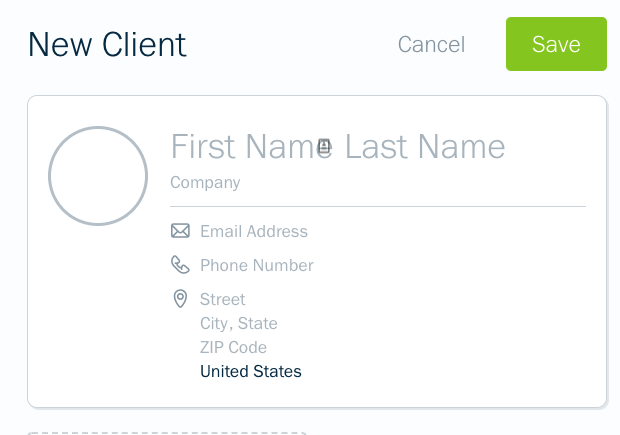The image size is (620, 435).
Task: Click the envelope email icon
Action: (x=180, y=231)
